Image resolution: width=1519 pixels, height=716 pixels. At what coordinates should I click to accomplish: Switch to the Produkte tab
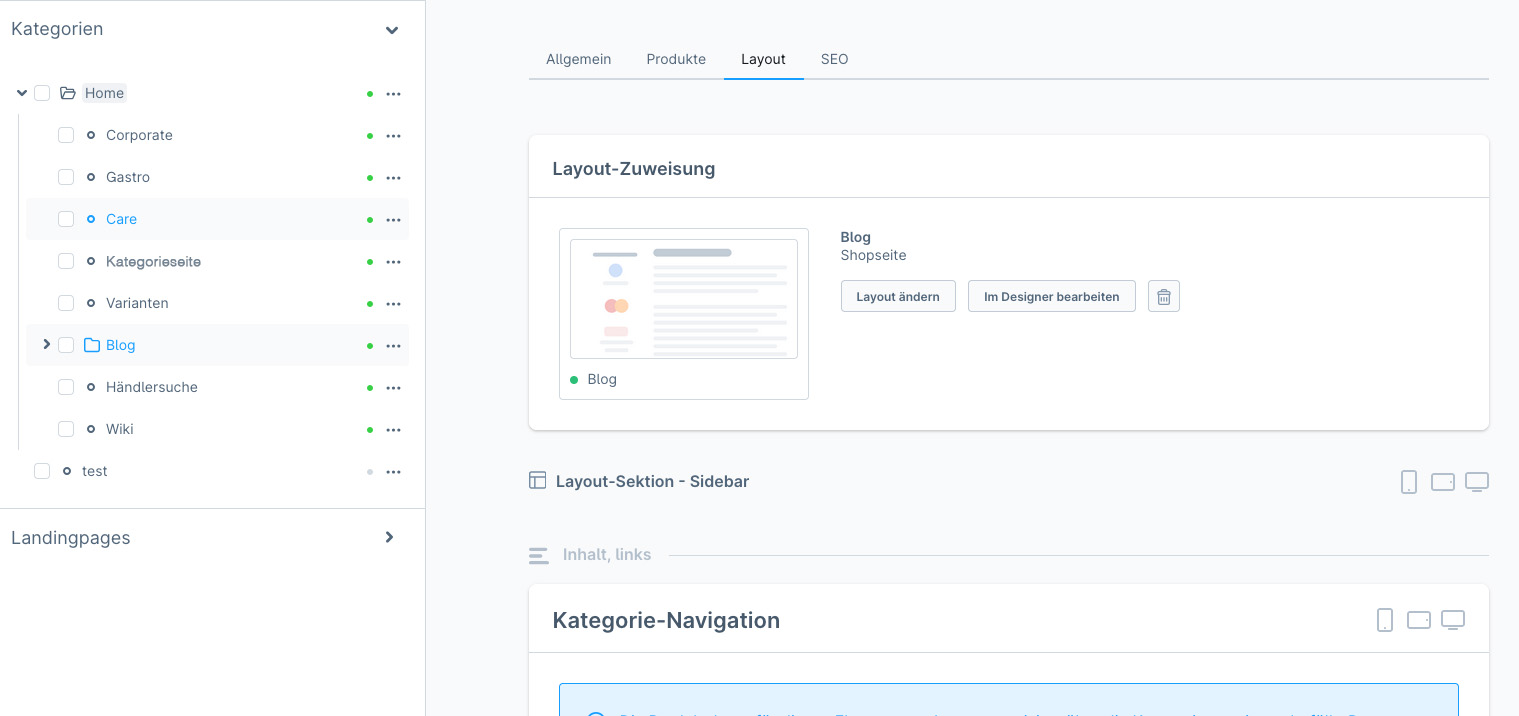point(676,59)
